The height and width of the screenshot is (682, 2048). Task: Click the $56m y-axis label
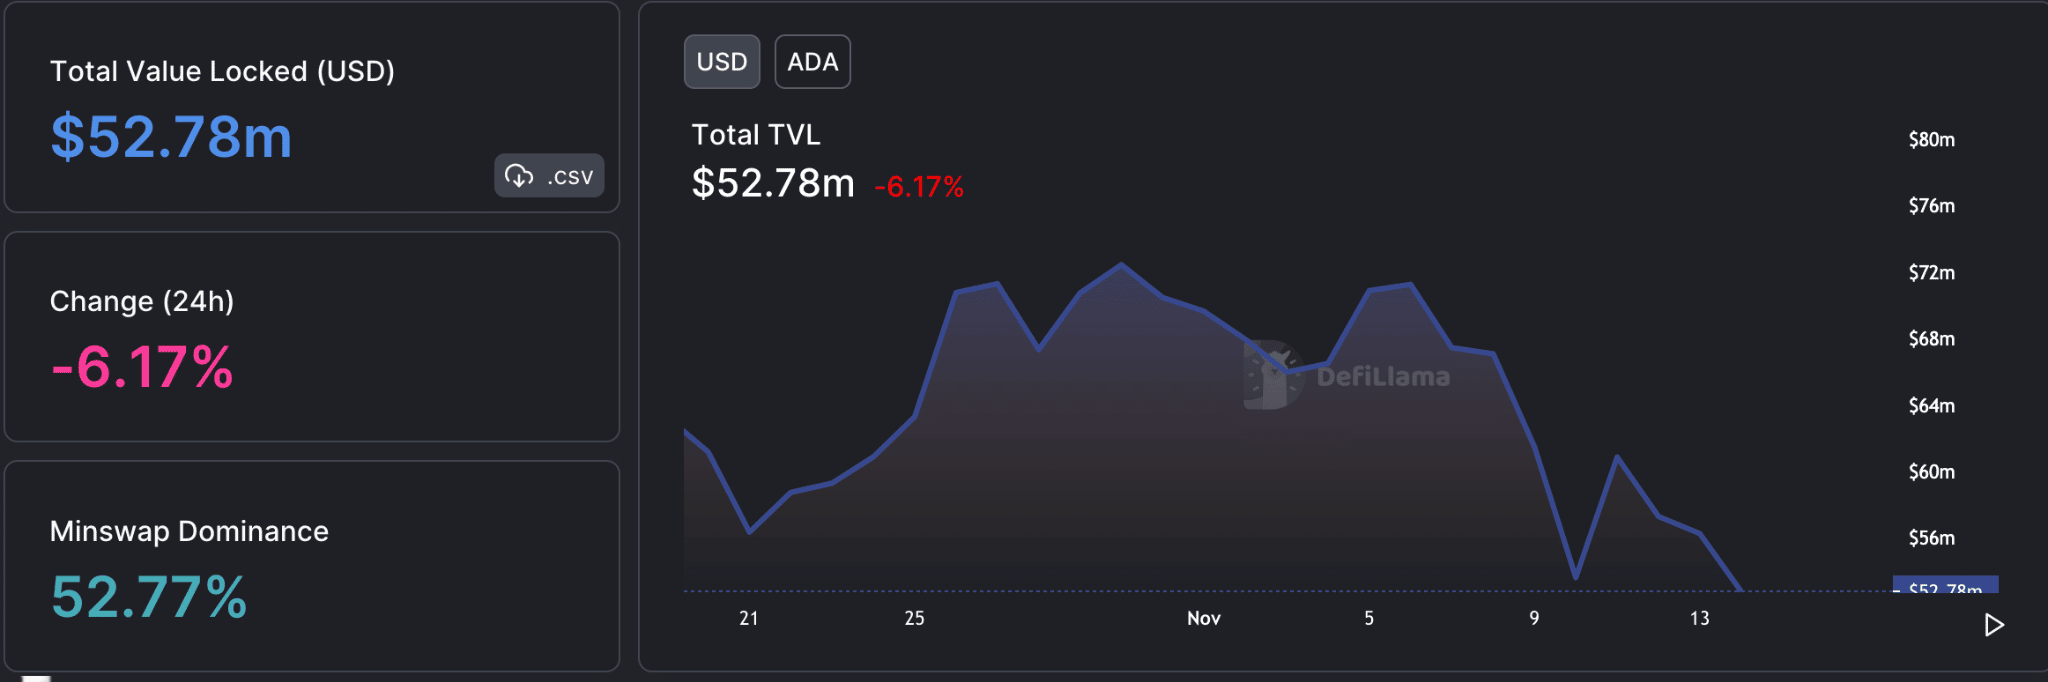(1931, 538)
